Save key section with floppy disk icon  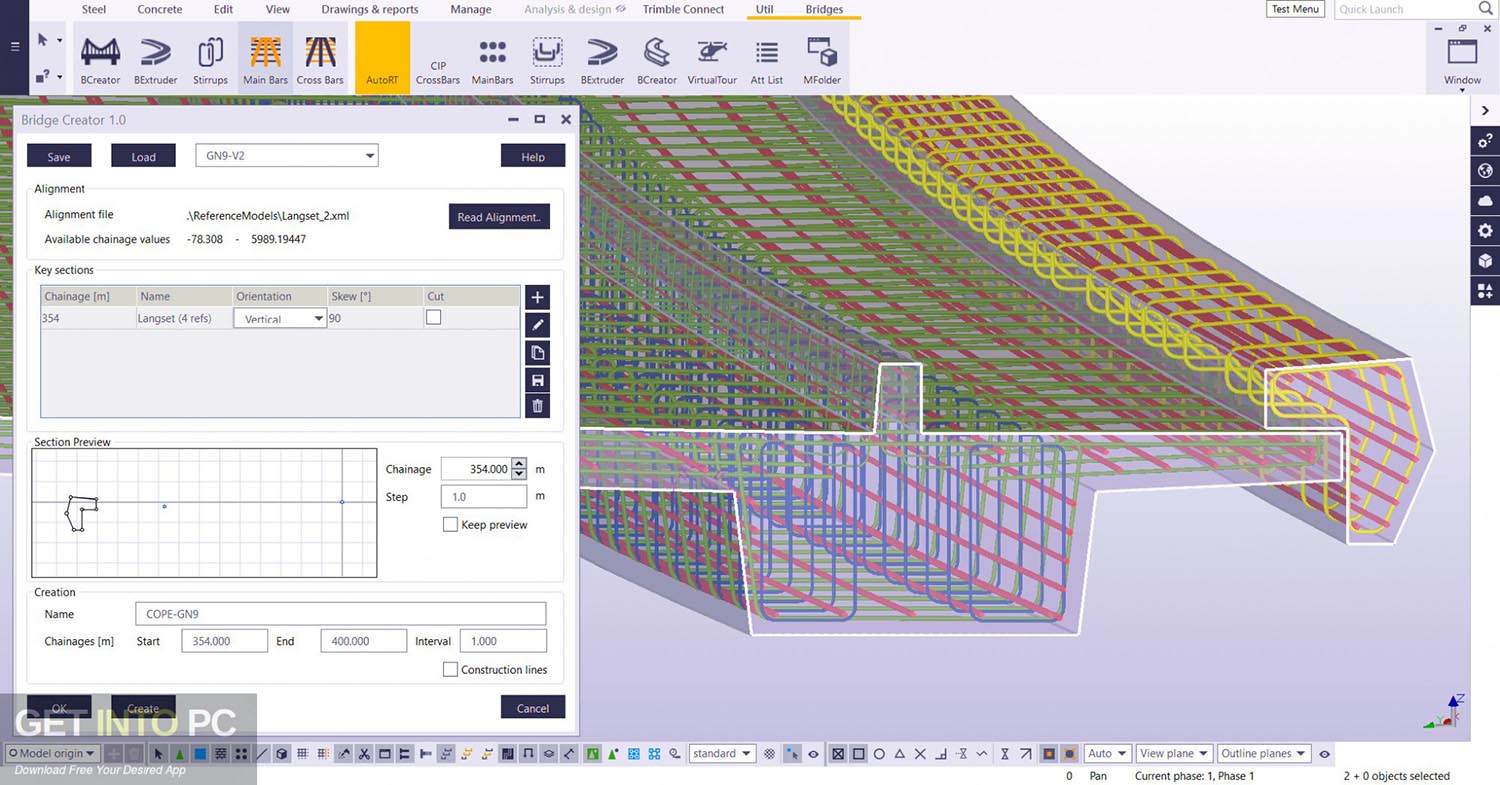538,379
